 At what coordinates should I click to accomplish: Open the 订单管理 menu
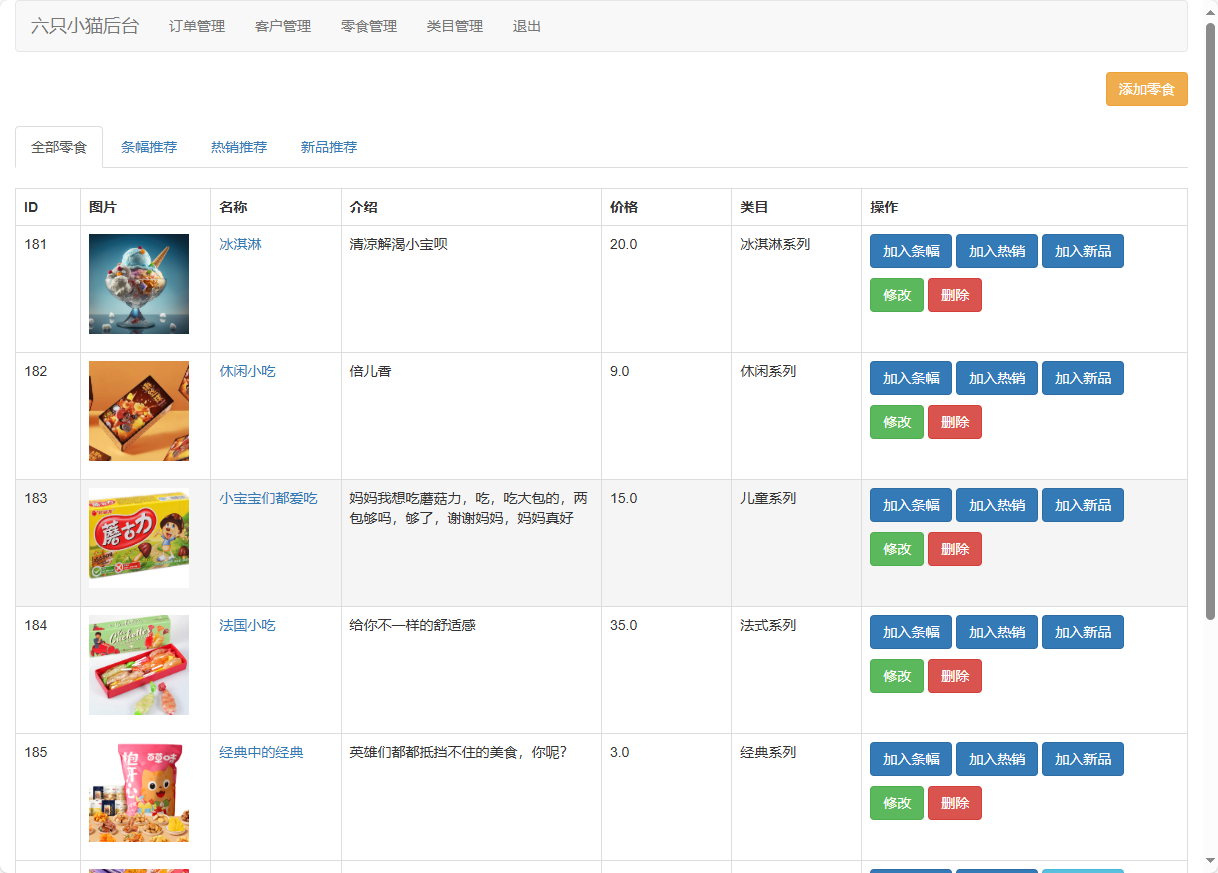(x=197, y=27)
